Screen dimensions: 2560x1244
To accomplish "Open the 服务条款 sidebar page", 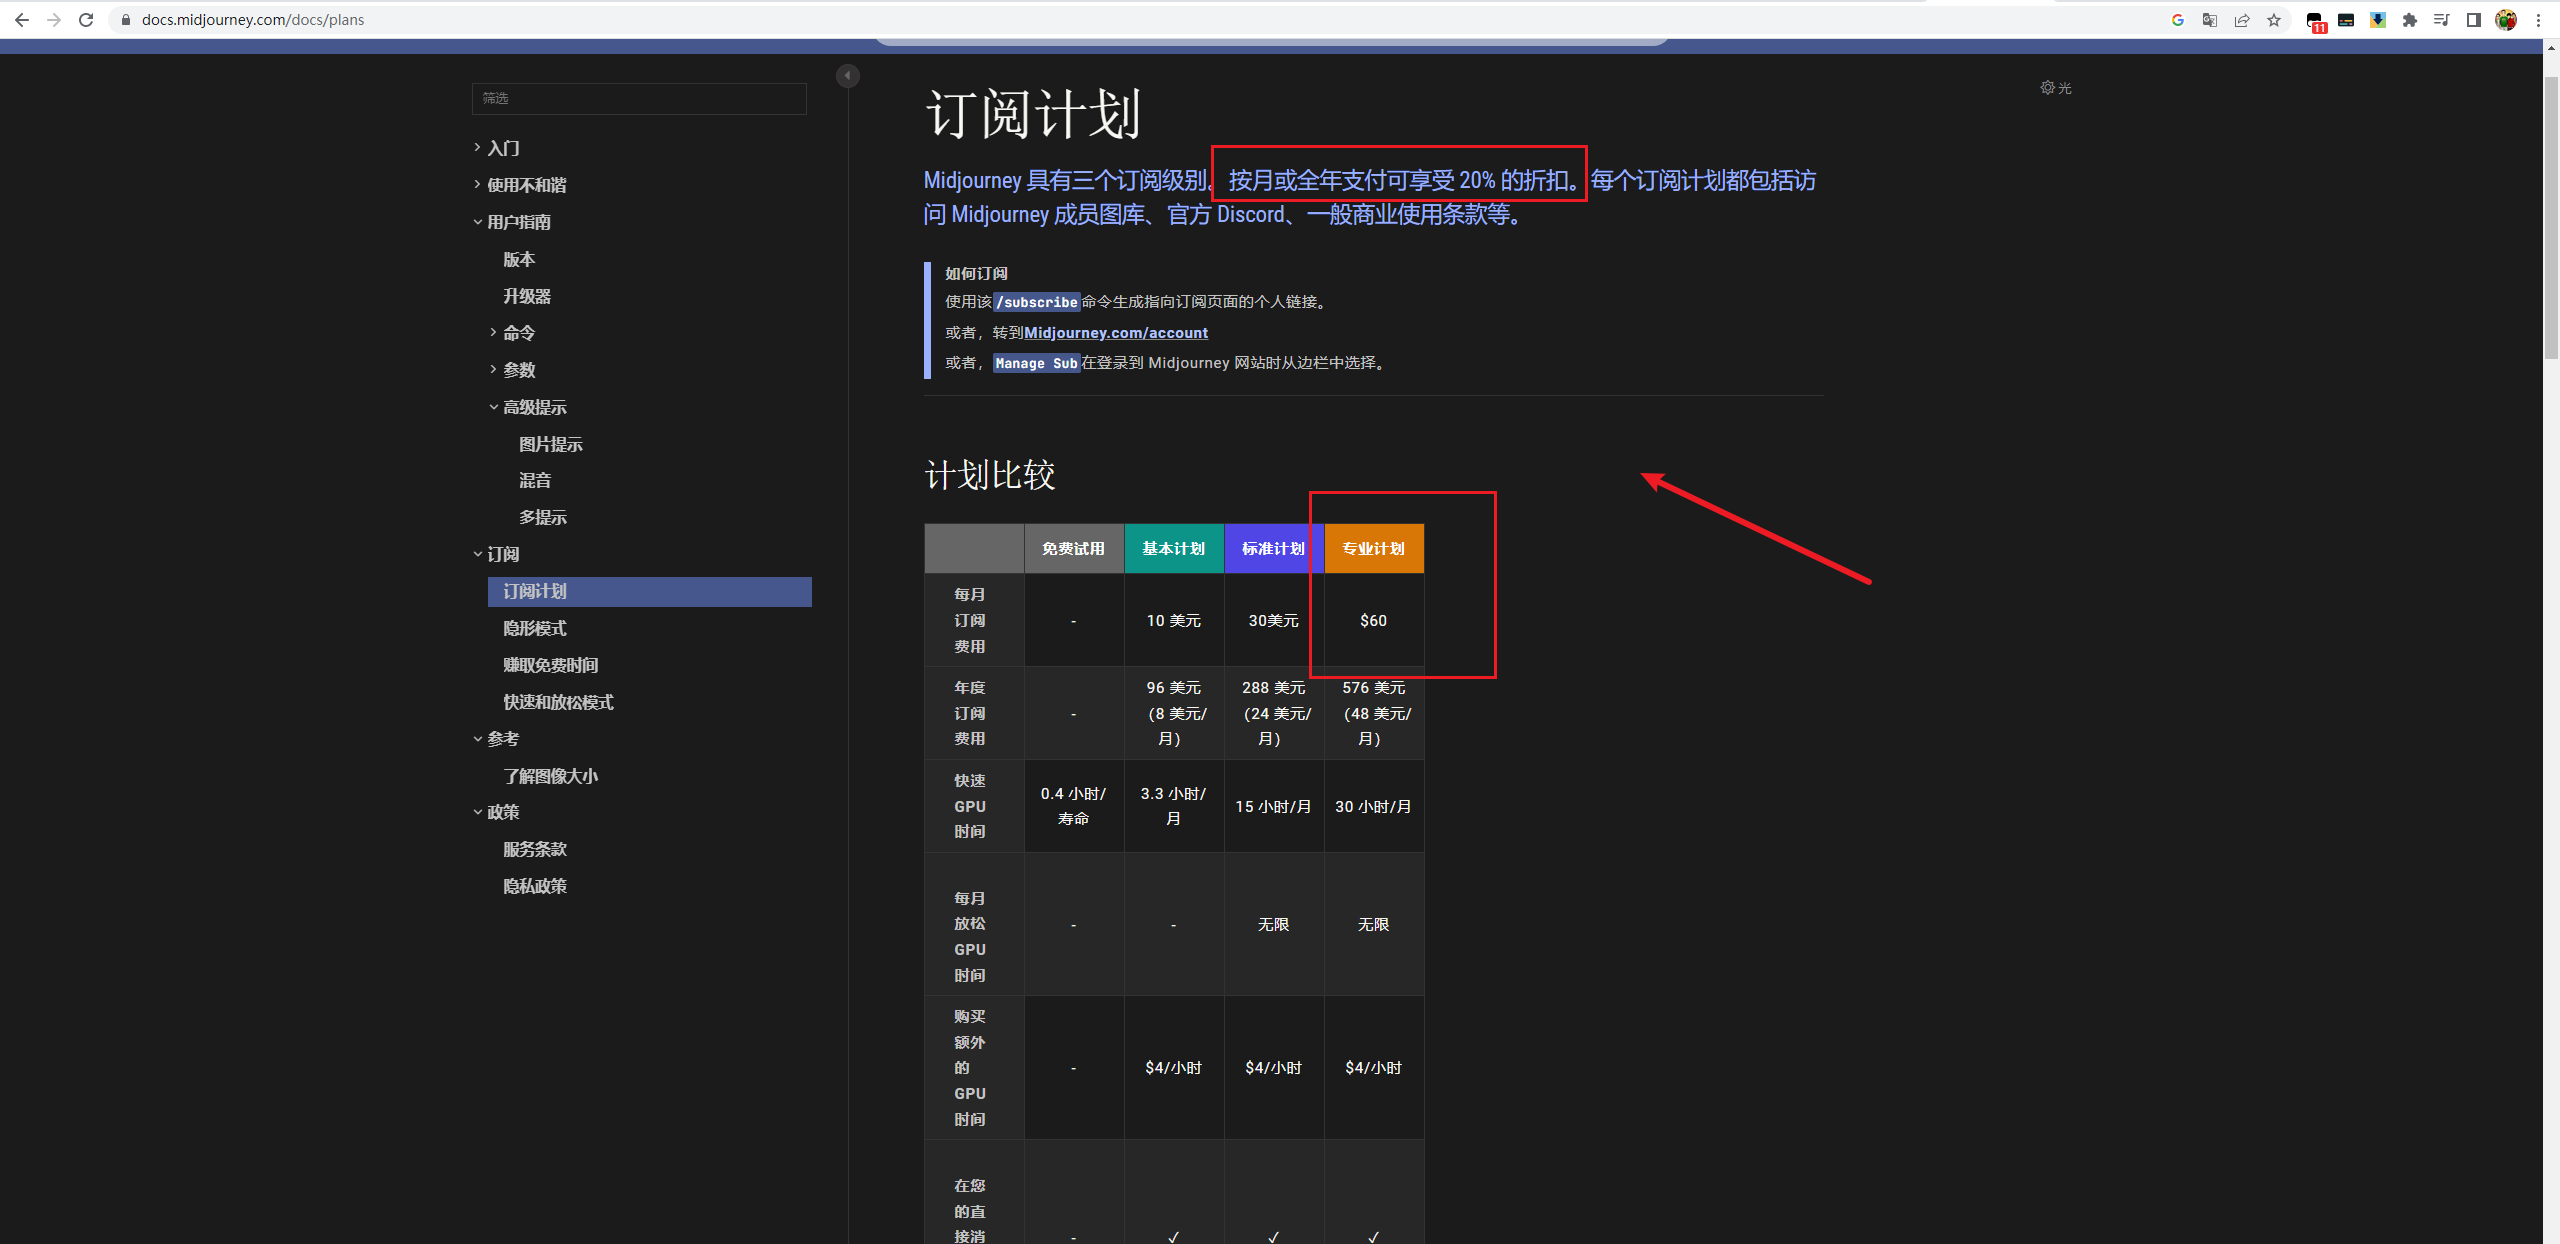I will (535, 849).
